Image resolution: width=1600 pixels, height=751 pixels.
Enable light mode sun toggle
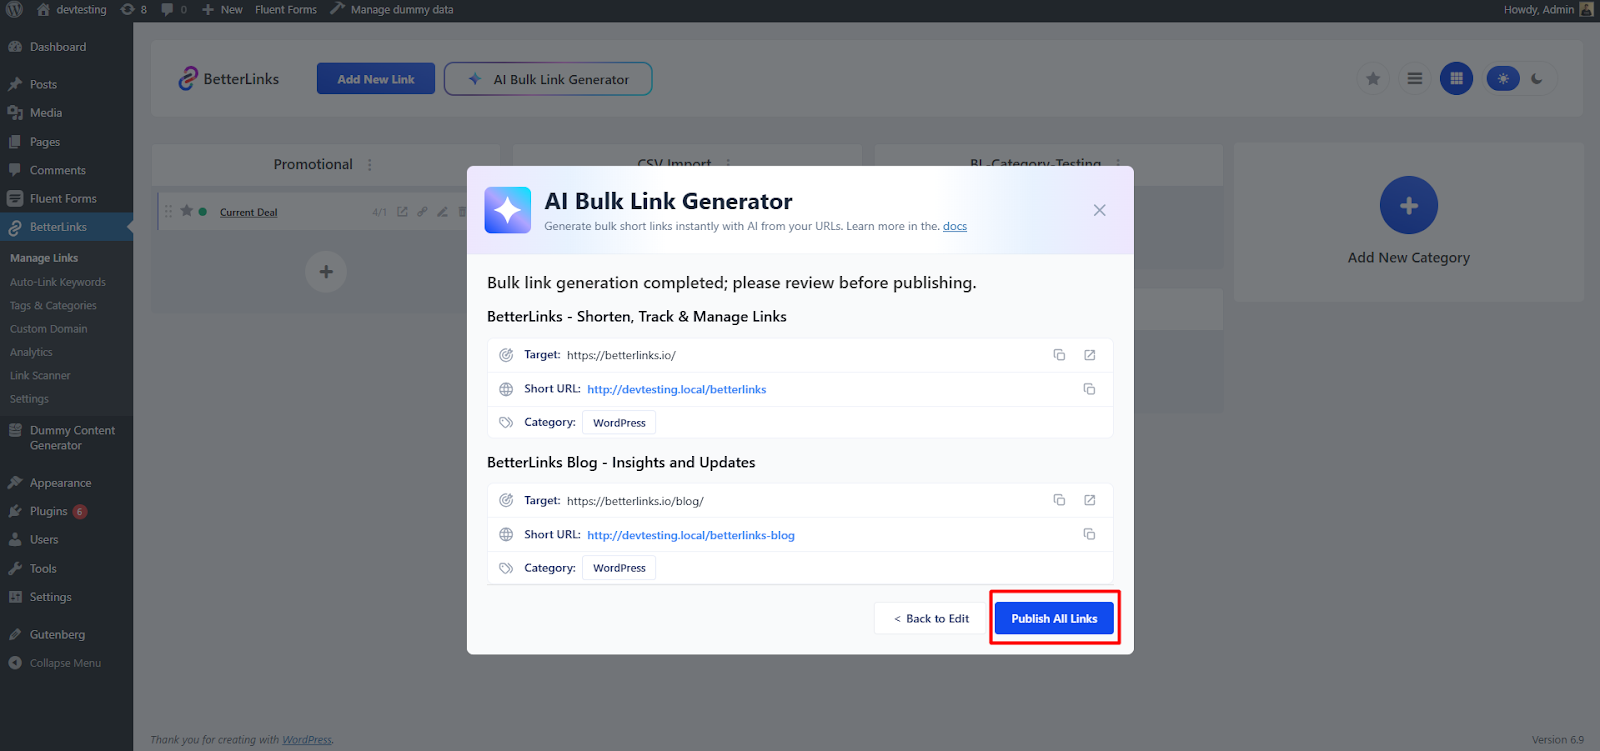[1503, 78]
